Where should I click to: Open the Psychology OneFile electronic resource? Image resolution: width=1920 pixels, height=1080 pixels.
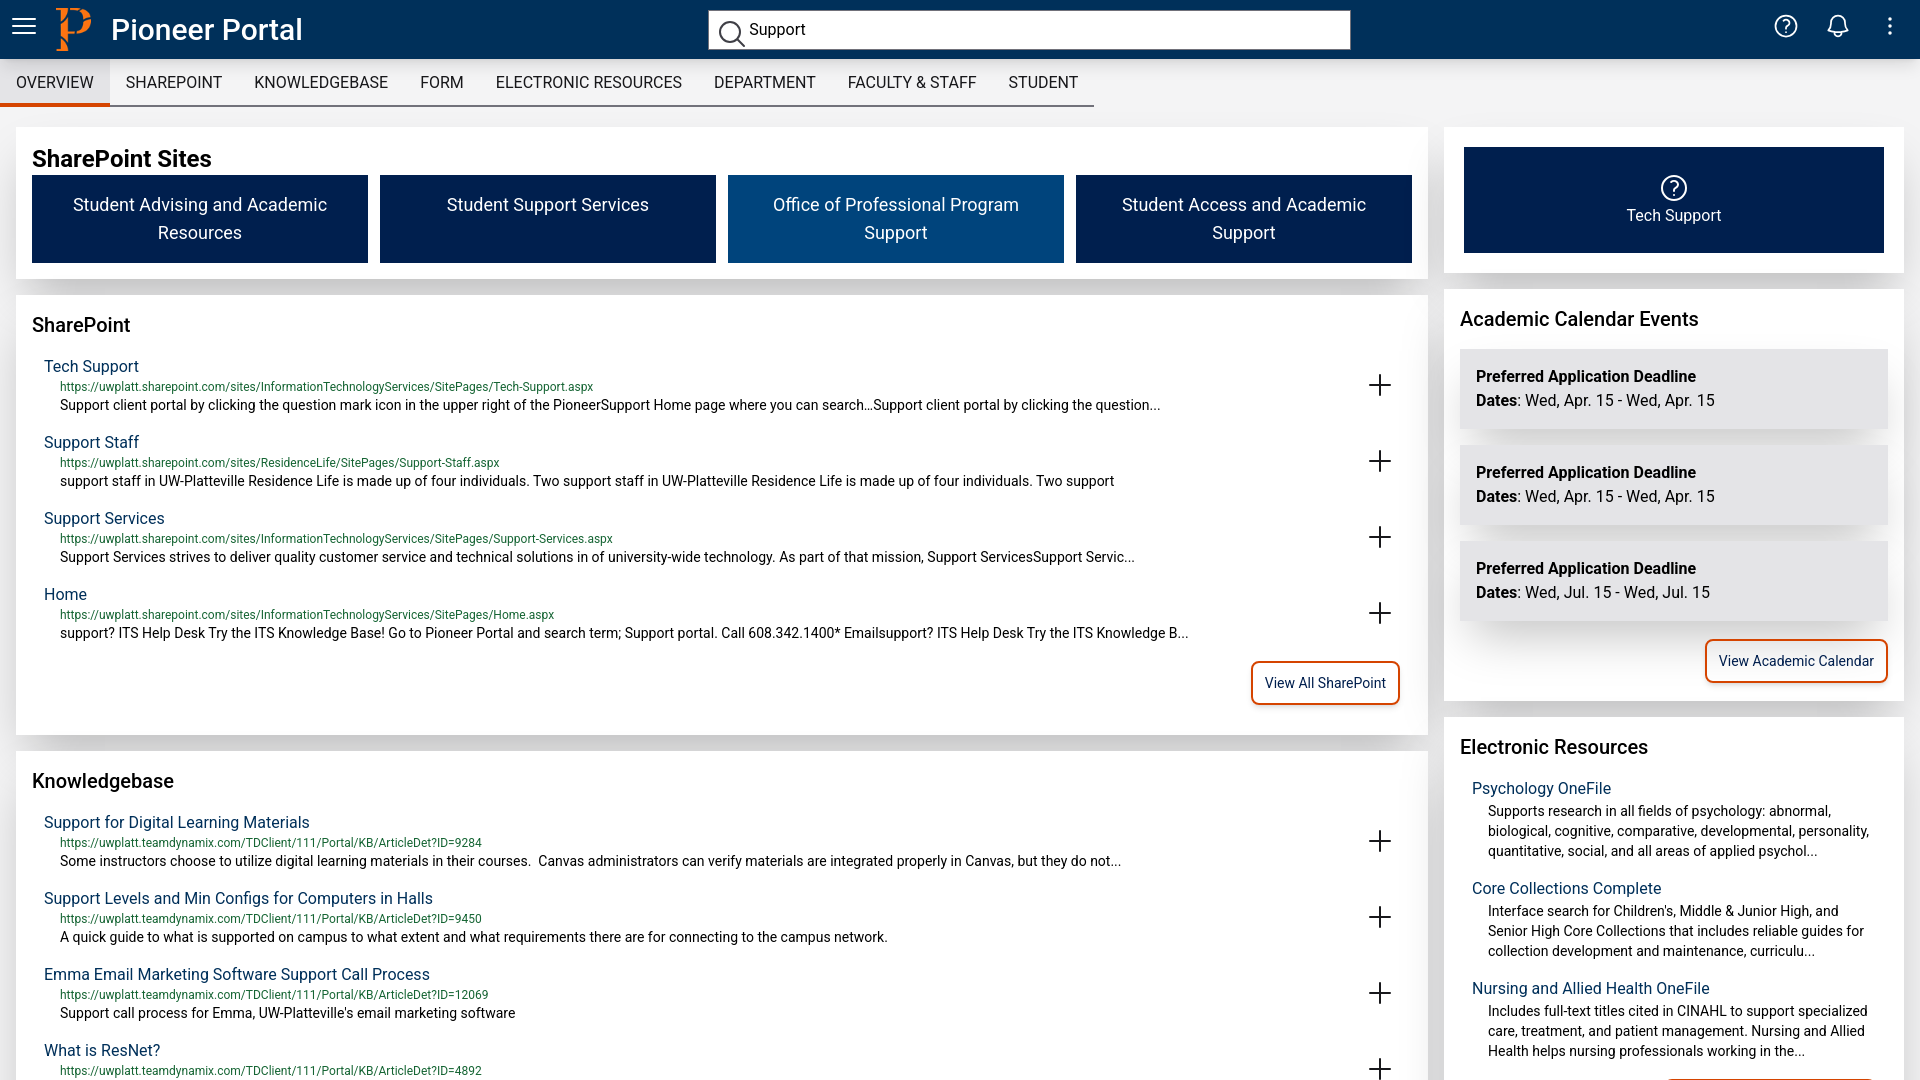click(x=1540, y=787)
